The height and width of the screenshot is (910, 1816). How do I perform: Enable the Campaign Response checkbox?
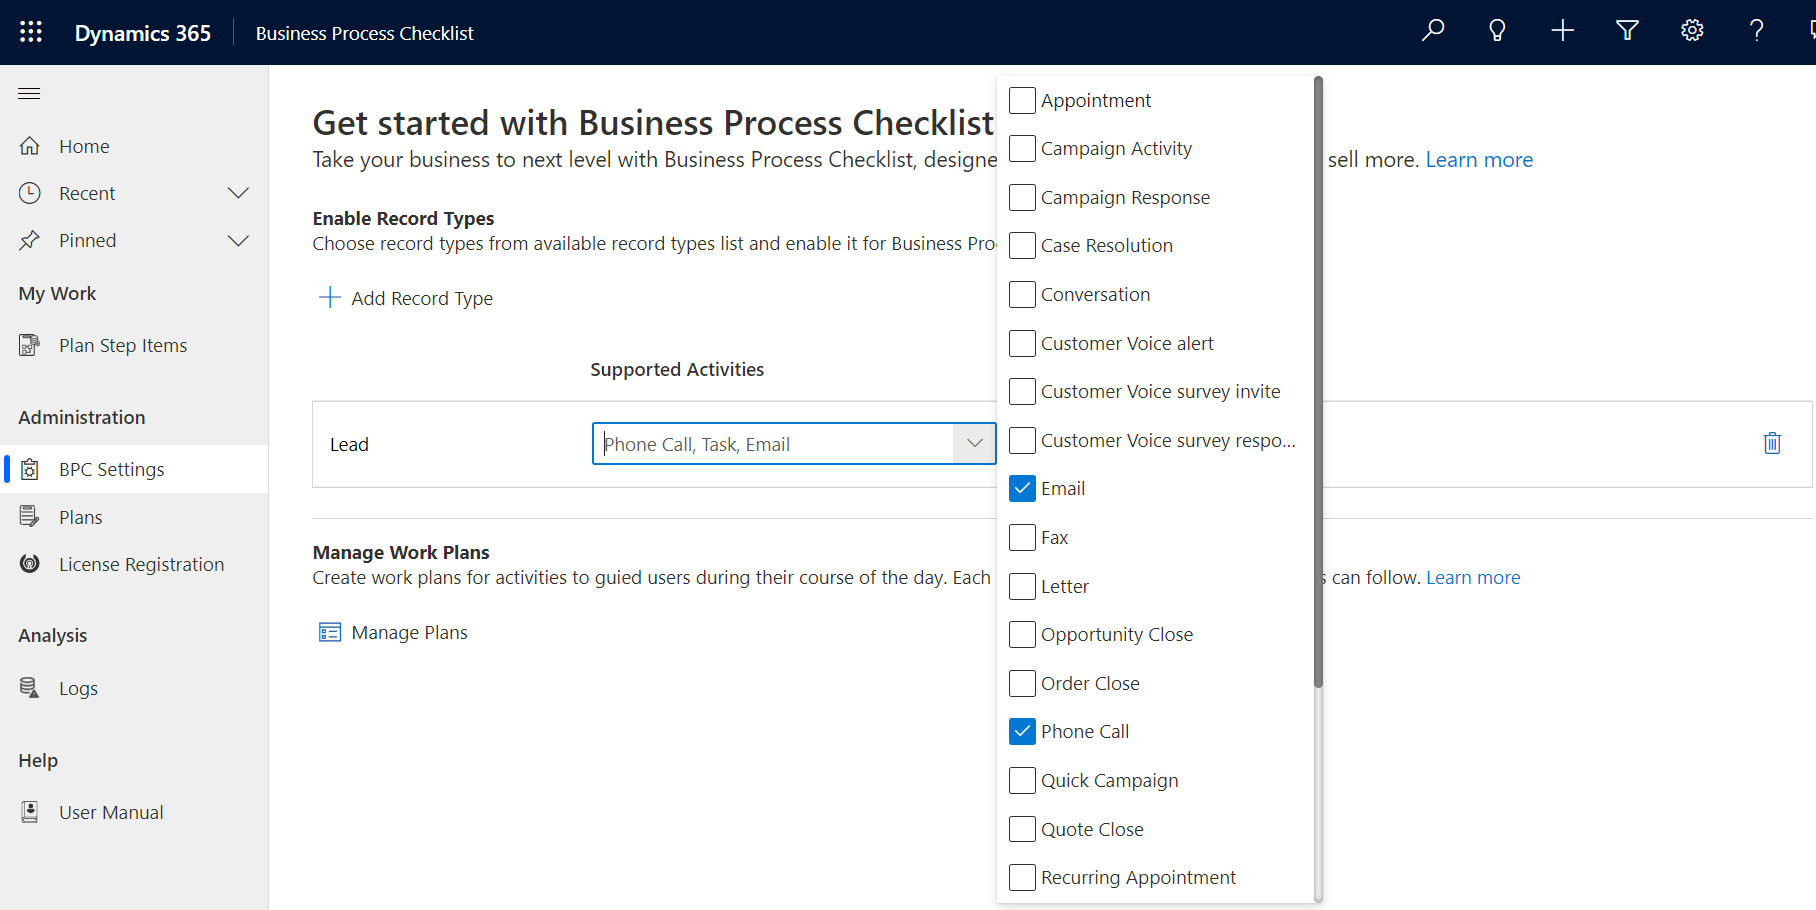[x=1022, y=197]
